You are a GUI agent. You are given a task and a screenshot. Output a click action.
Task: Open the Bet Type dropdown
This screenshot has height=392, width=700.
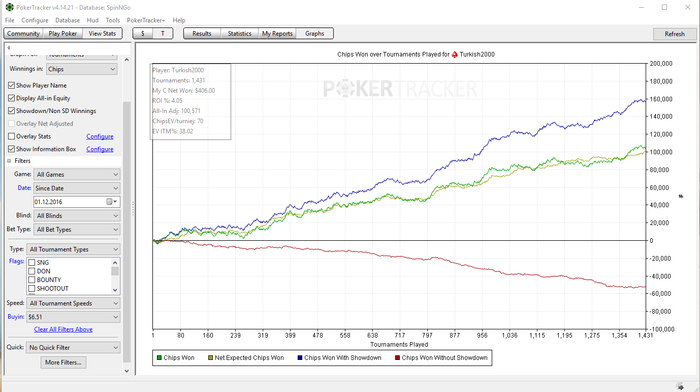(x=77, y=229)
